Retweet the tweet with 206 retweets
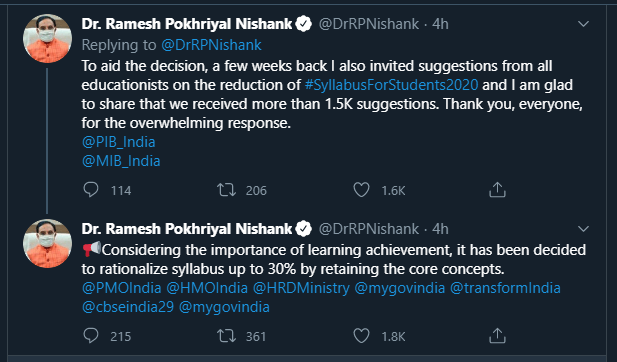 pos(227,190)
